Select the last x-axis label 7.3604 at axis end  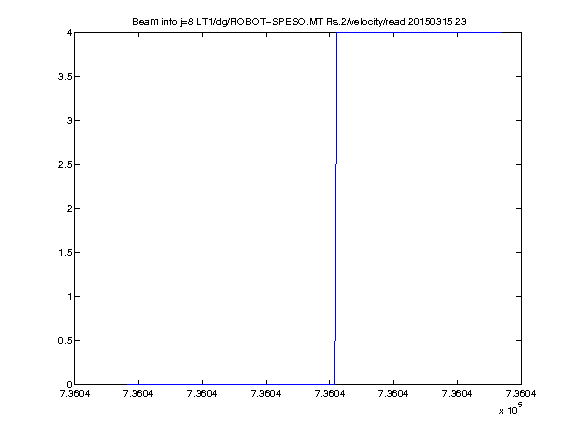(521, 394)
